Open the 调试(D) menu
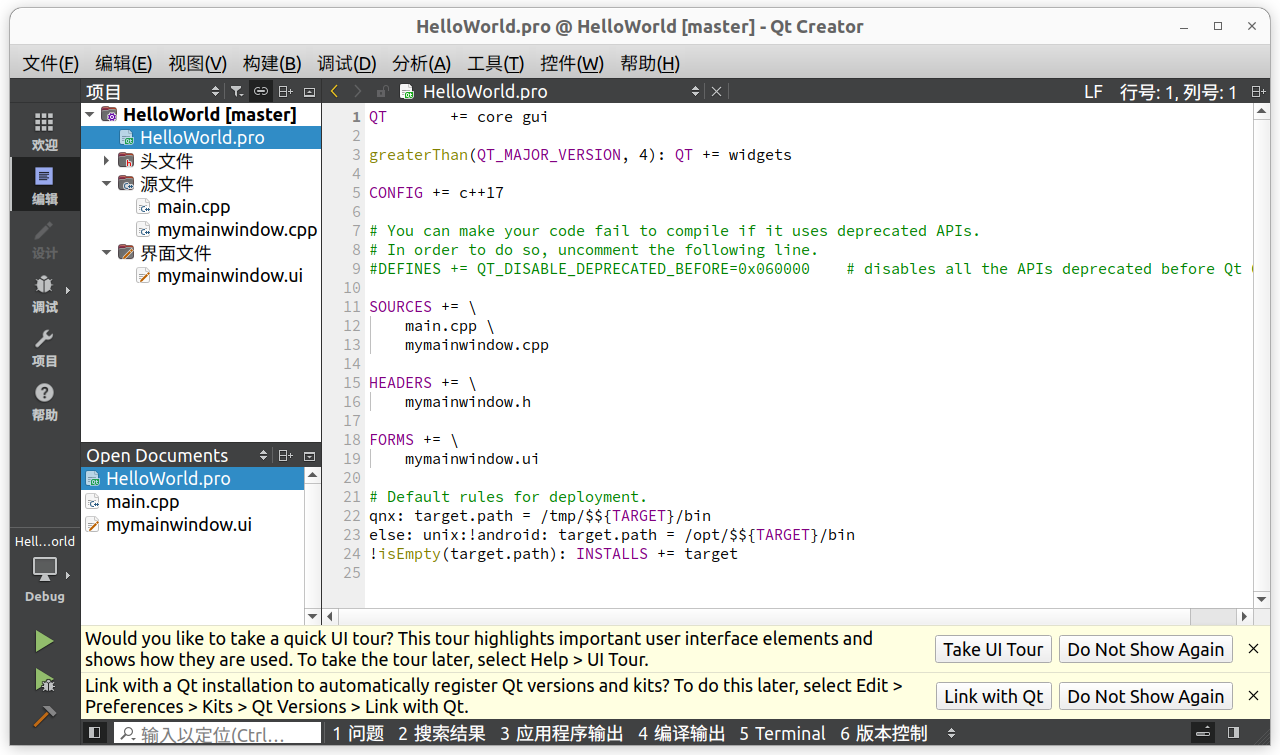Viewport: 1280px width, 755px height. click(x=347, y=64)
